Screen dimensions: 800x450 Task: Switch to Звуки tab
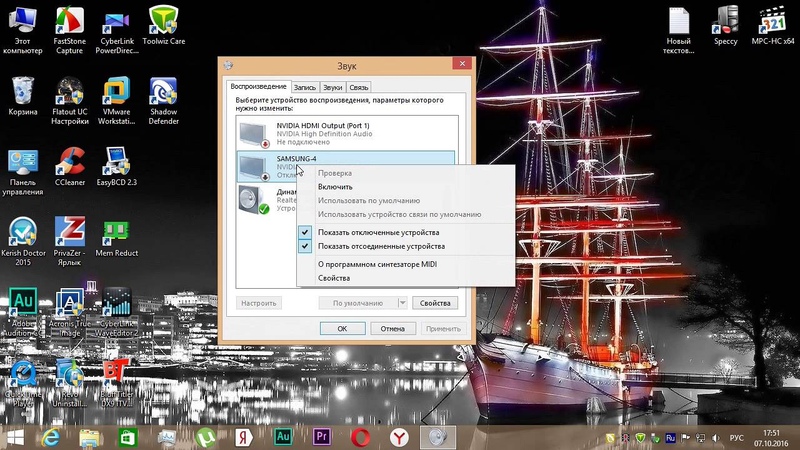point(333,87)
